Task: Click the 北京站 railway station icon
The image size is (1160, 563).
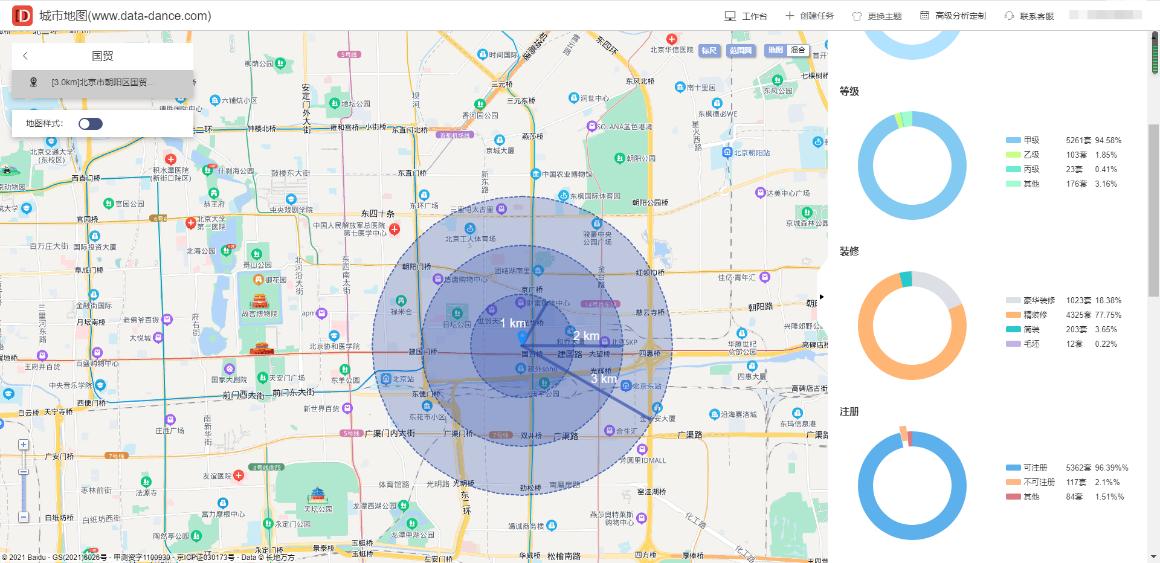Action: pyautogui.click(x=386, y=378)
